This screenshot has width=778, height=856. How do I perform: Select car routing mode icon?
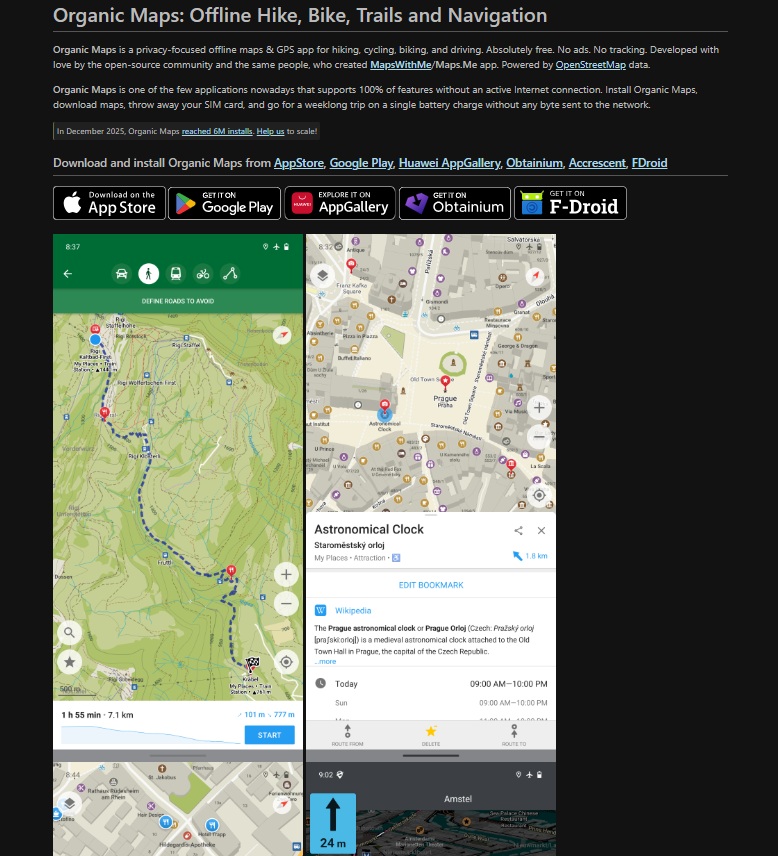click(x=121, y=274)
